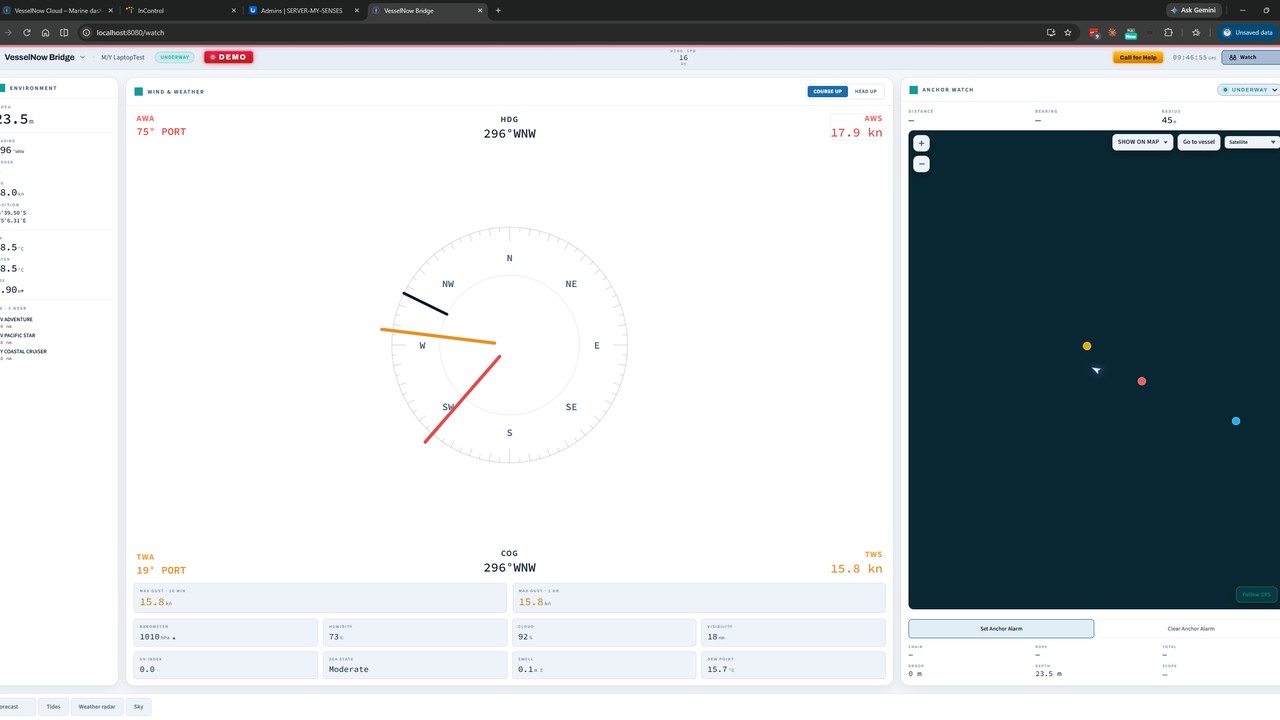Open a new browser tab
1280x720 pixels.
point(498,10)
